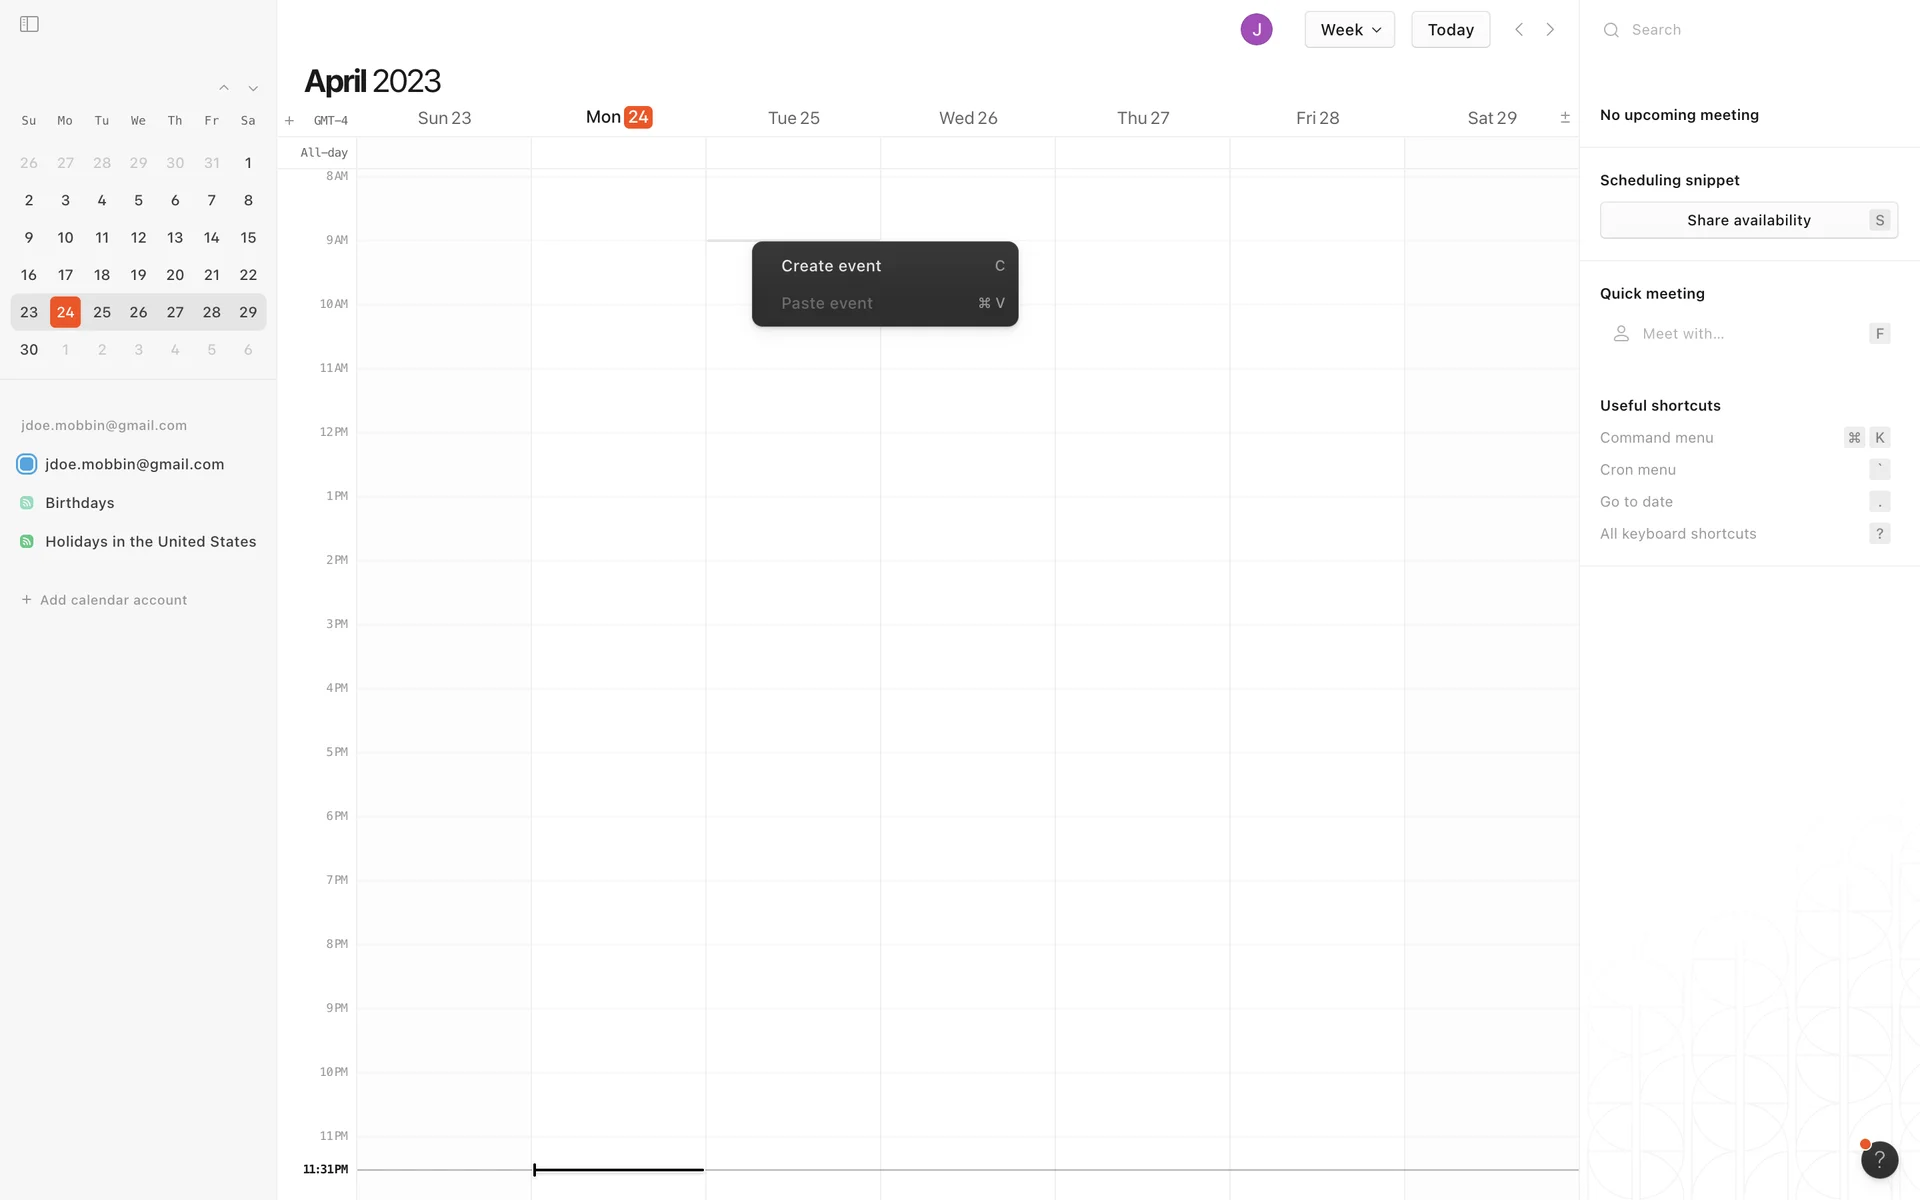Toggle Holidays in the United States calendar

coord(27,542)
